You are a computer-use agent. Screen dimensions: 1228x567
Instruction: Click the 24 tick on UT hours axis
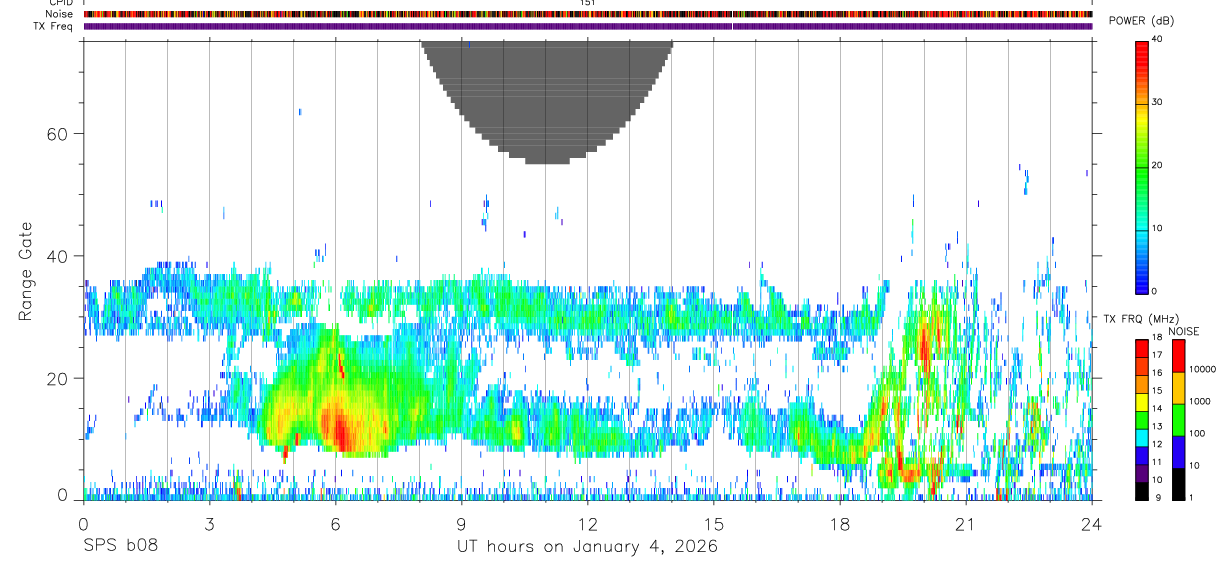pyautogui.click(x=1092, y=526)
